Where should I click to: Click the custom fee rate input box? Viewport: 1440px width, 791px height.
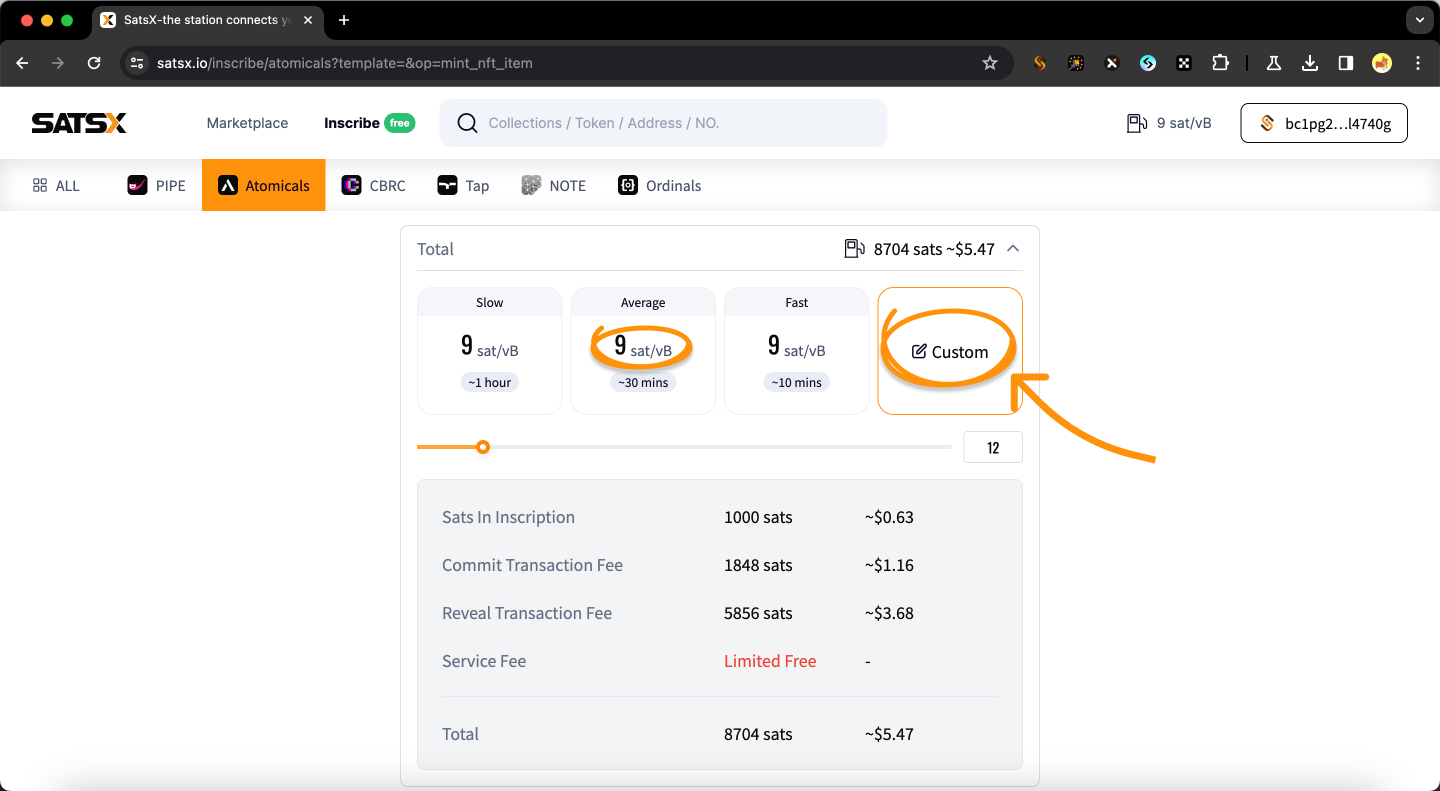(x=992, y=447)
